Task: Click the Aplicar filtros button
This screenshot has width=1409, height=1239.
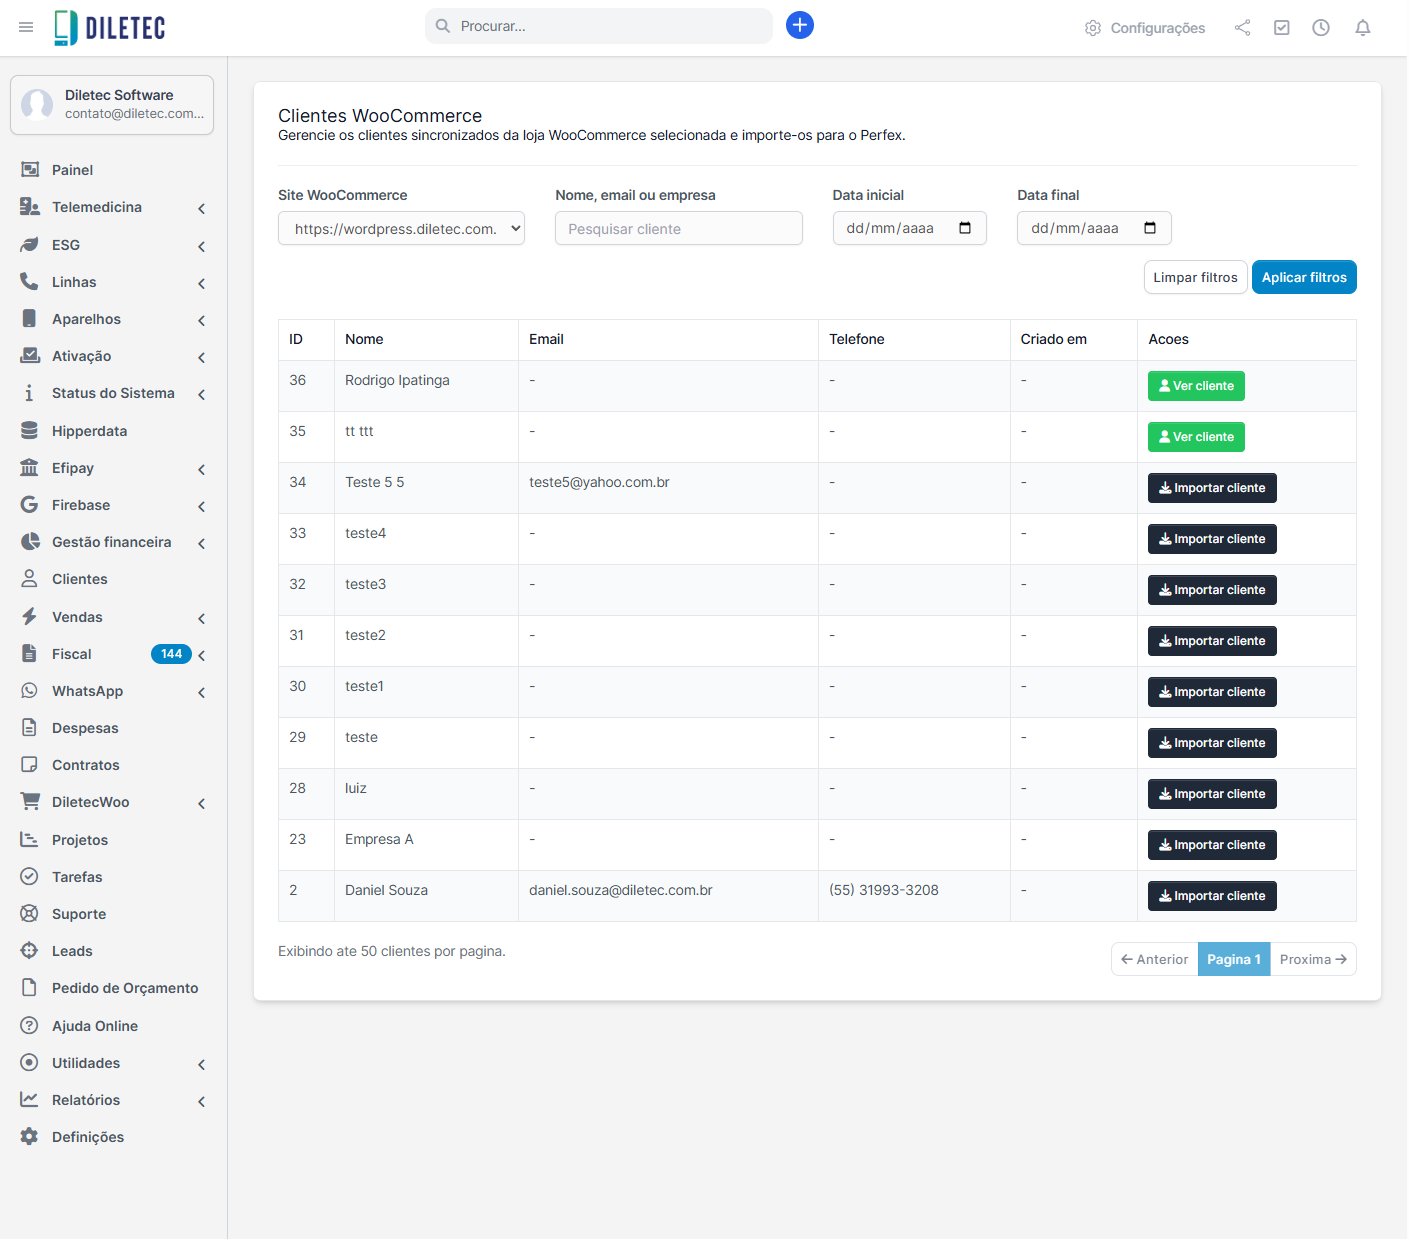Action: 1303,277
